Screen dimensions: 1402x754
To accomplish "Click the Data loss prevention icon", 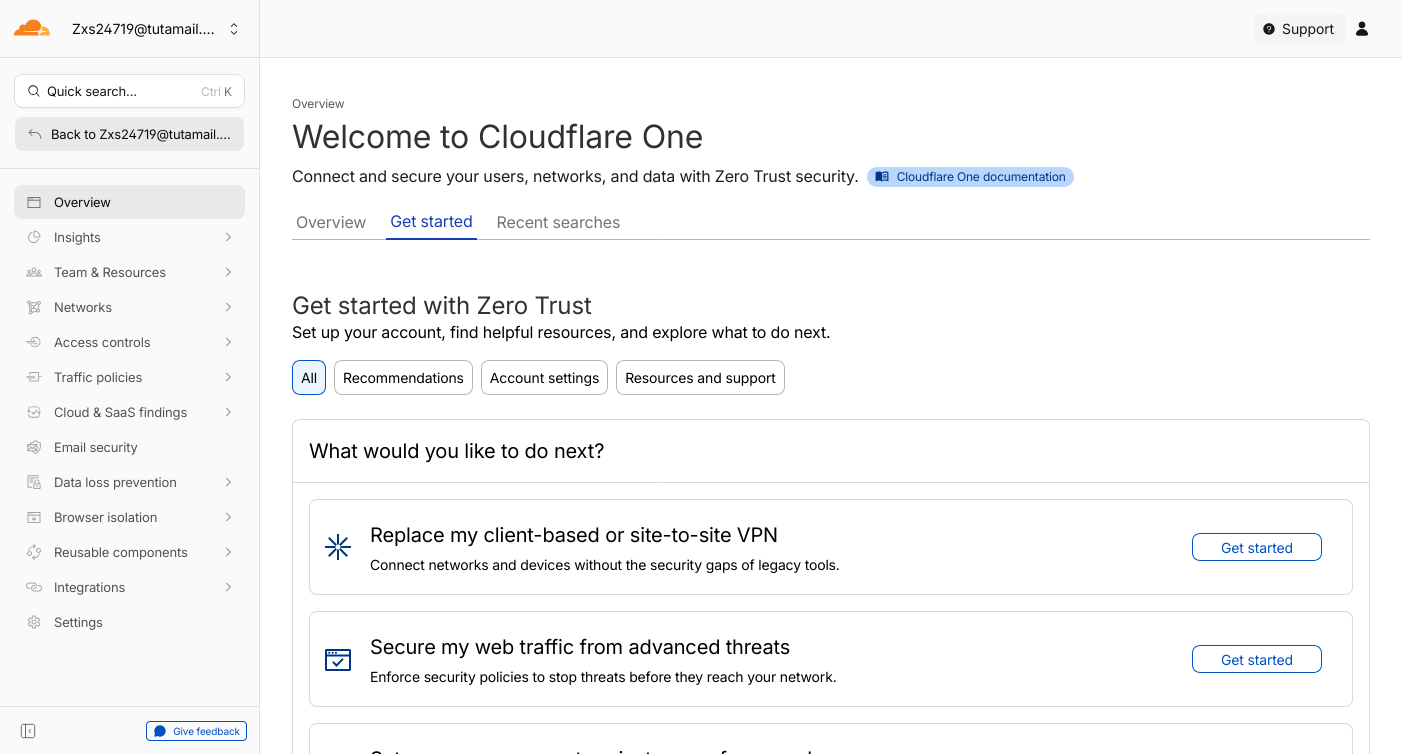I will 34,482.
